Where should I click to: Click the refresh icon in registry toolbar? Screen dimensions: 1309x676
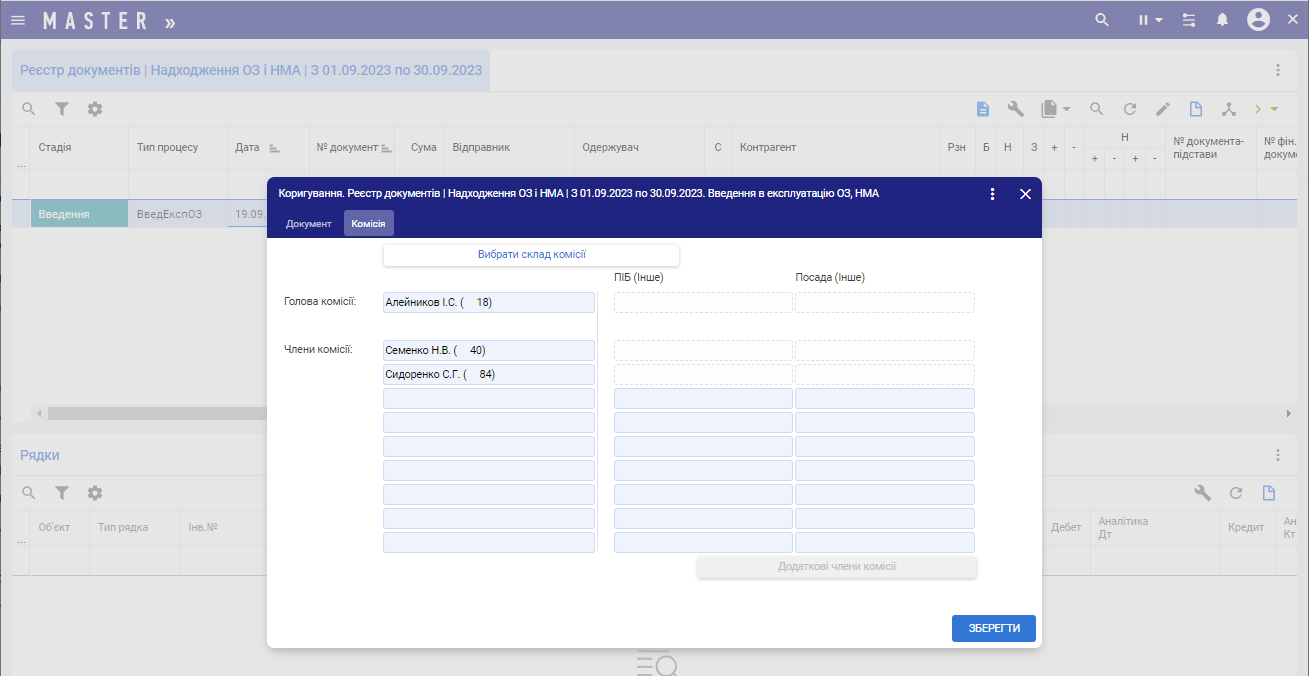(x=1130, y=109)
